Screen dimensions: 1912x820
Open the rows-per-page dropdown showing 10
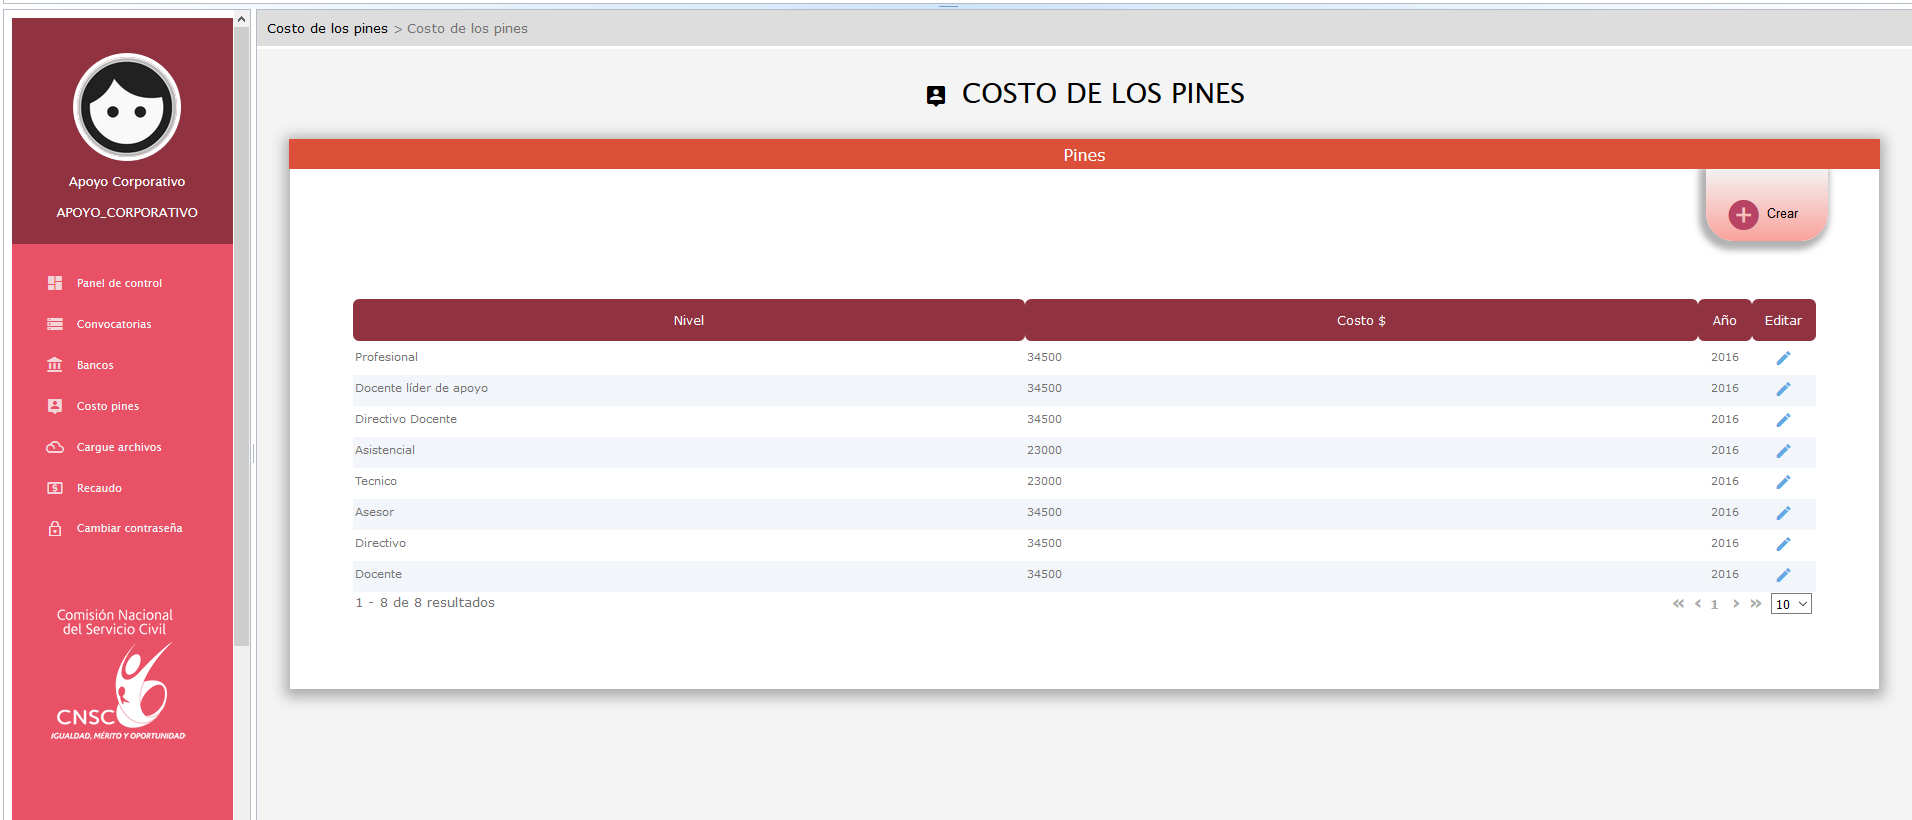(x=1790, y=604)
